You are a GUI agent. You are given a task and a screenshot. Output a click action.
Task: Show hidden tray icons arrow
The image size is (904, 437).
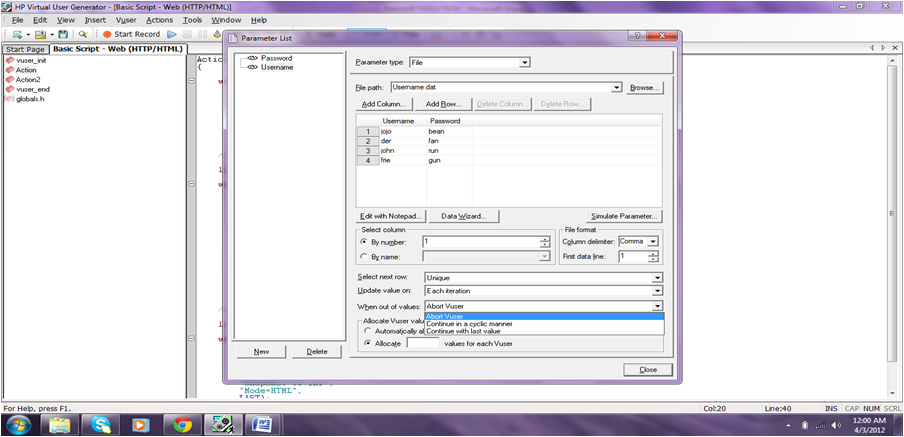789,425
